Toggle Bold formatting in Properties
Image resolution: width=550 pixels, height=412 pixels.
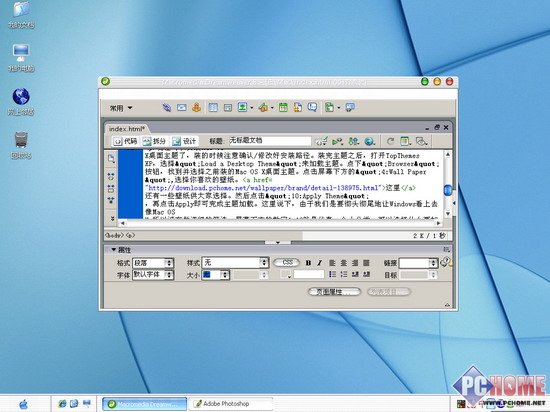click(308, 263)
